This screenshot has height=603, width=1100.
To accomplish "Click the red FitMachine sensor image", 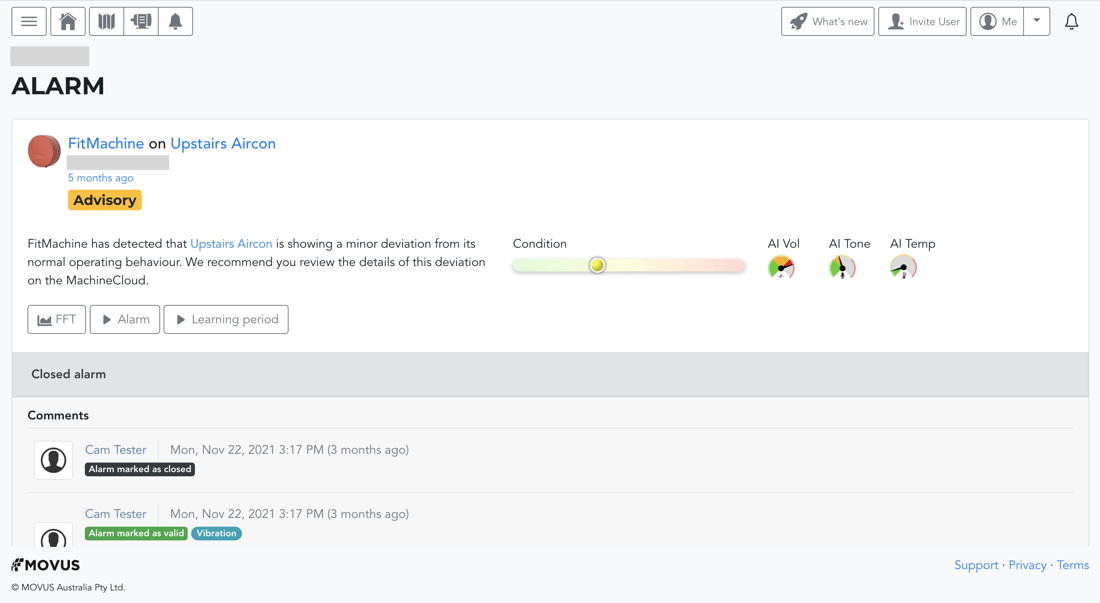I will [44, 151].
